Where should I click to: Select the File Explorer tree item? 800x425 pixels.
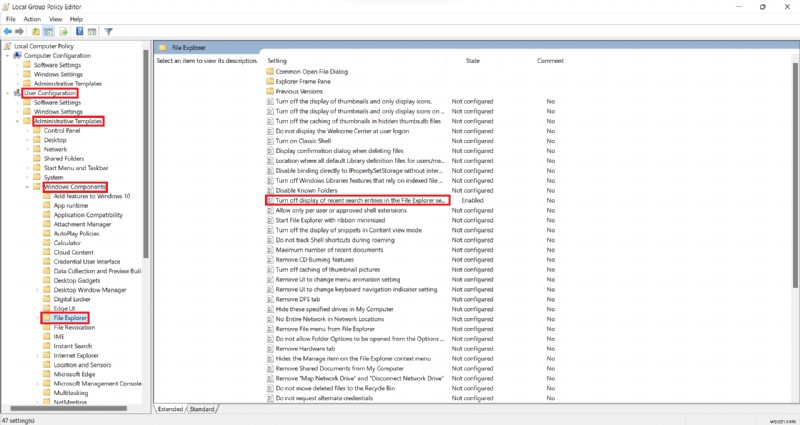(x=70, y=318)
